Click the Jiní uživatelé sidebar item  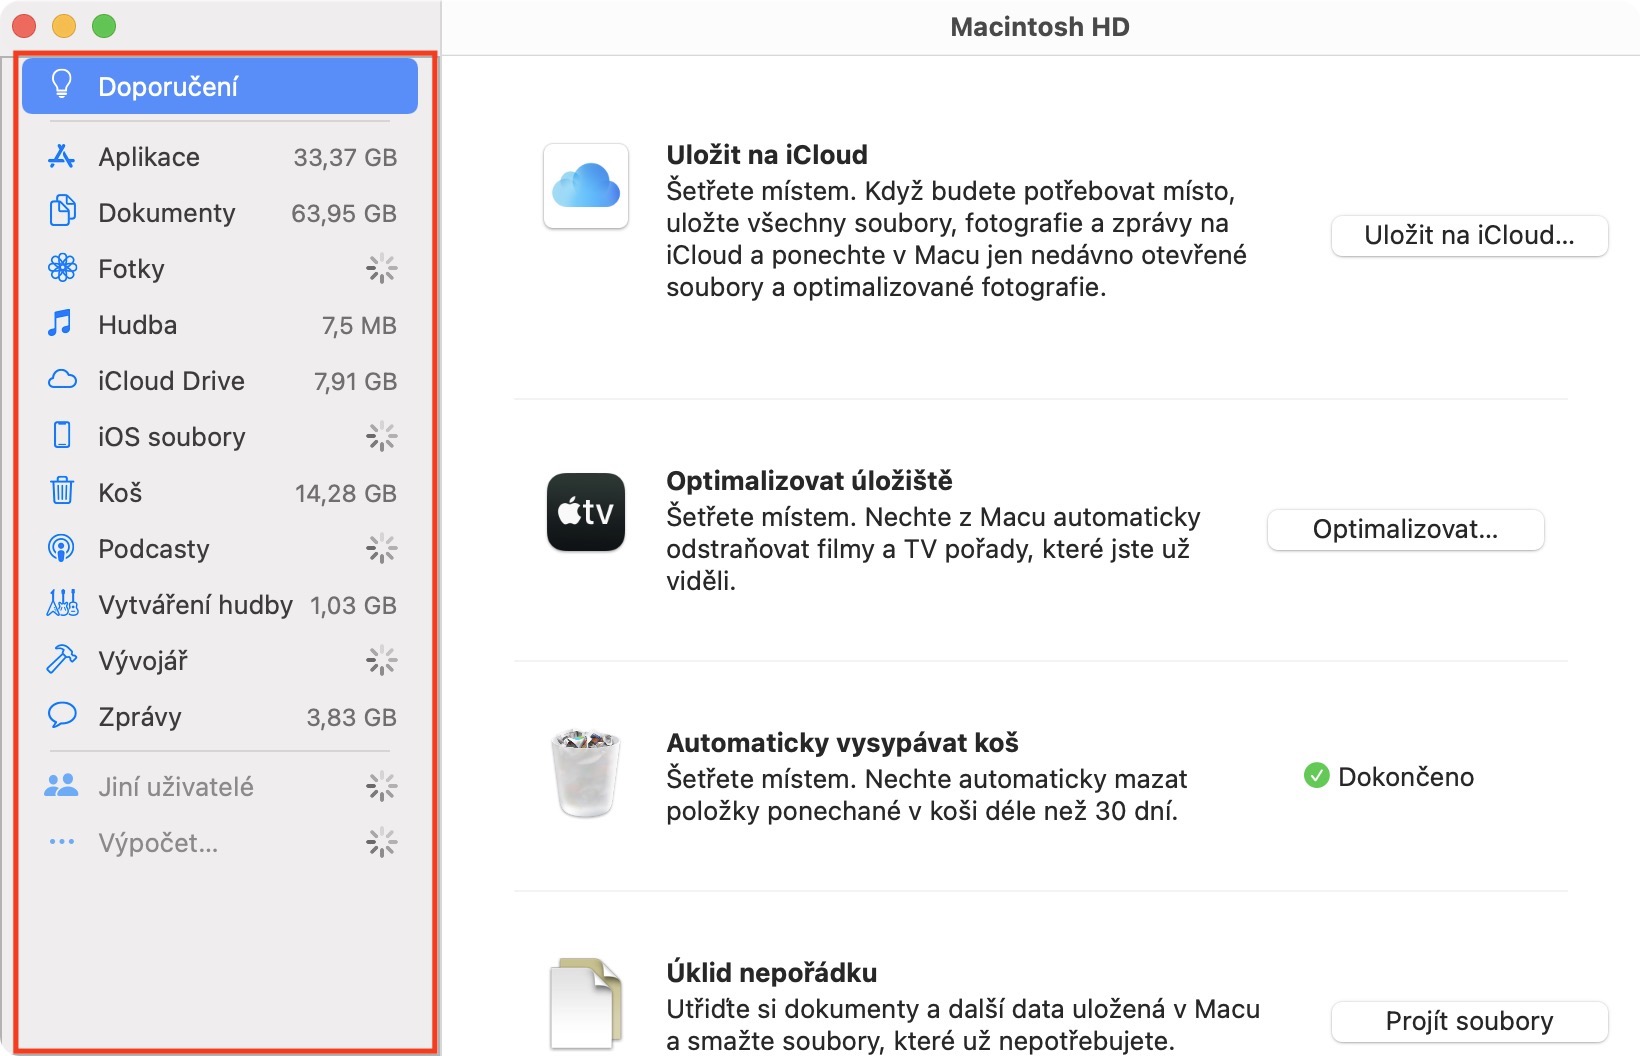coord(176,787)
